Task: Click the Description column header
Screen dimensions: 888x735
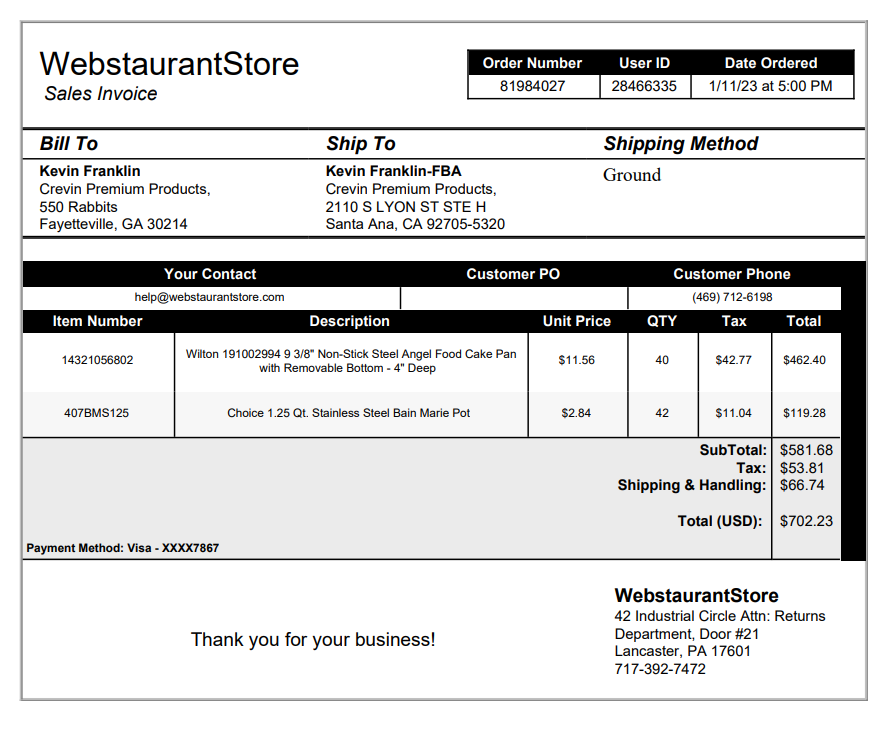Action: tap(349, 321)
